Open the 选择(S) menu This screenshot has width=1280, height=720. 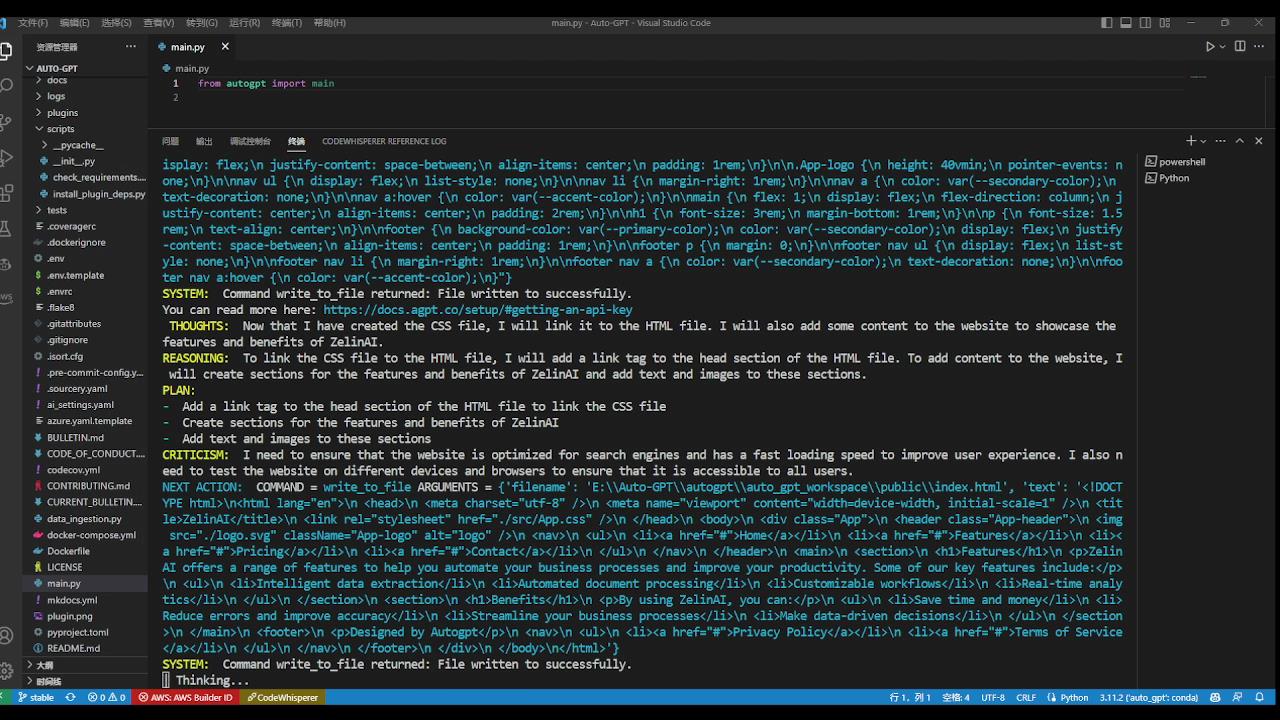click(x=116, y=23)
